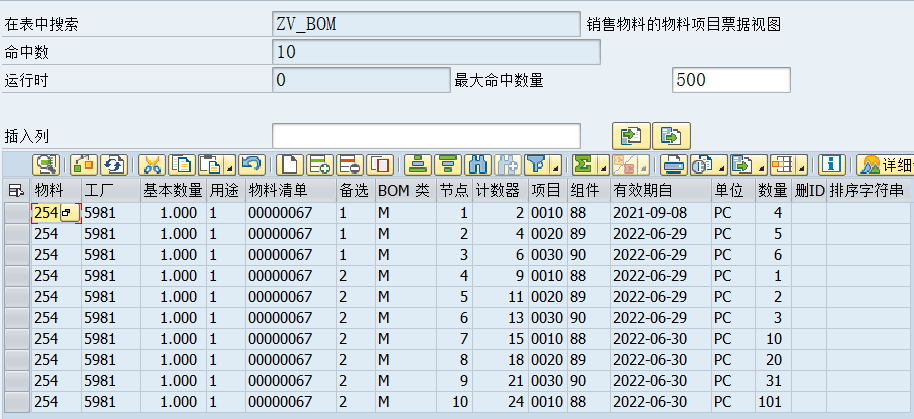Click the Print toolbar icon
The width and height of the screenshot is (914, 419).
click(674, 165)
